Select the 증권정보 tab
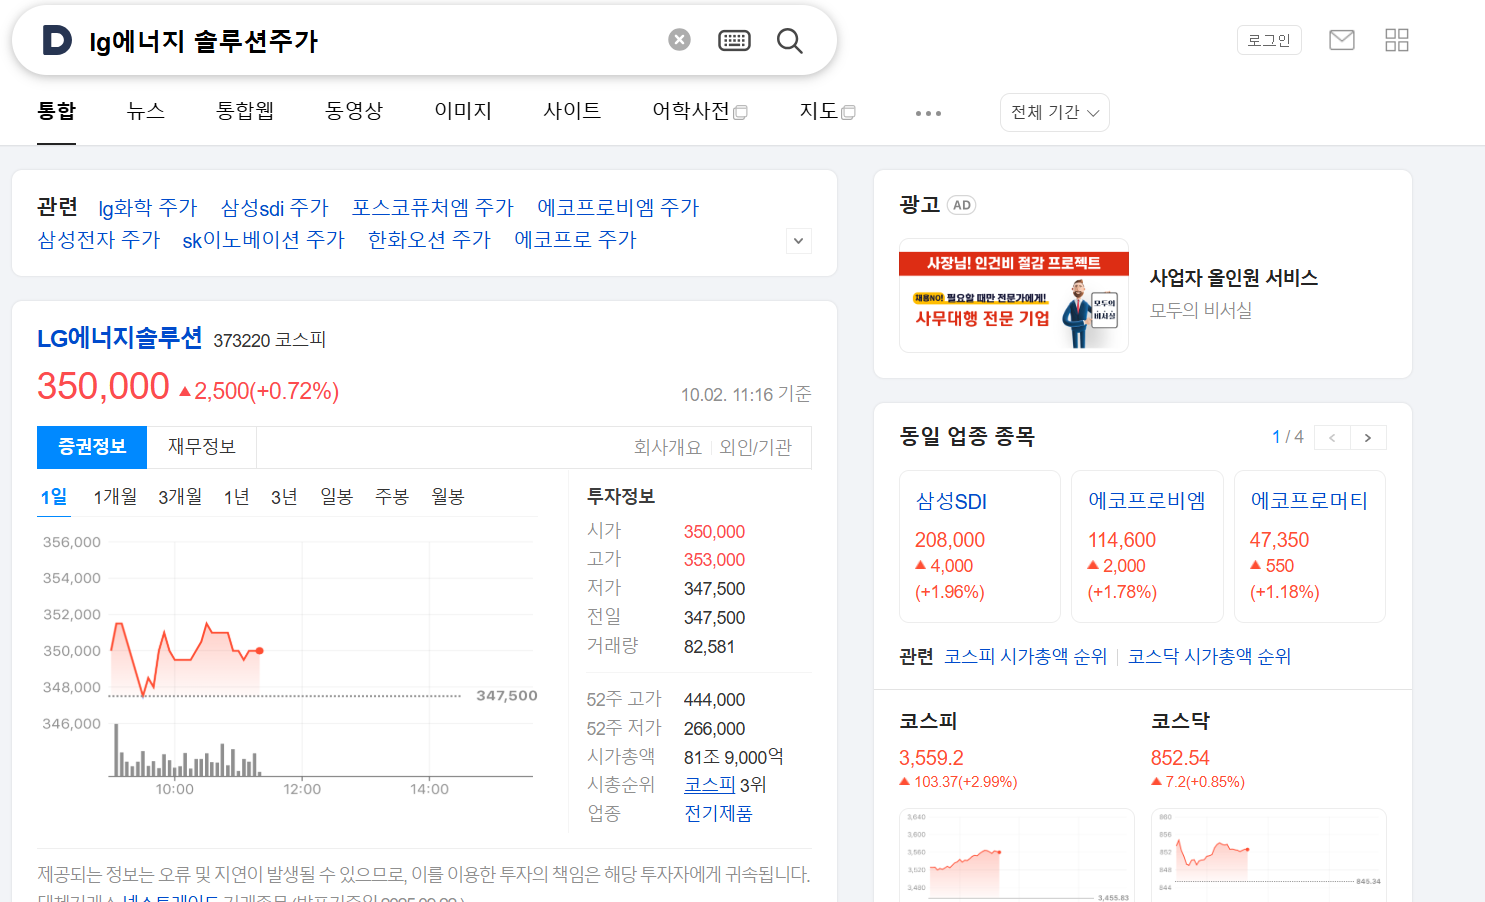1485x902 pixels. [x=92, y=447]
